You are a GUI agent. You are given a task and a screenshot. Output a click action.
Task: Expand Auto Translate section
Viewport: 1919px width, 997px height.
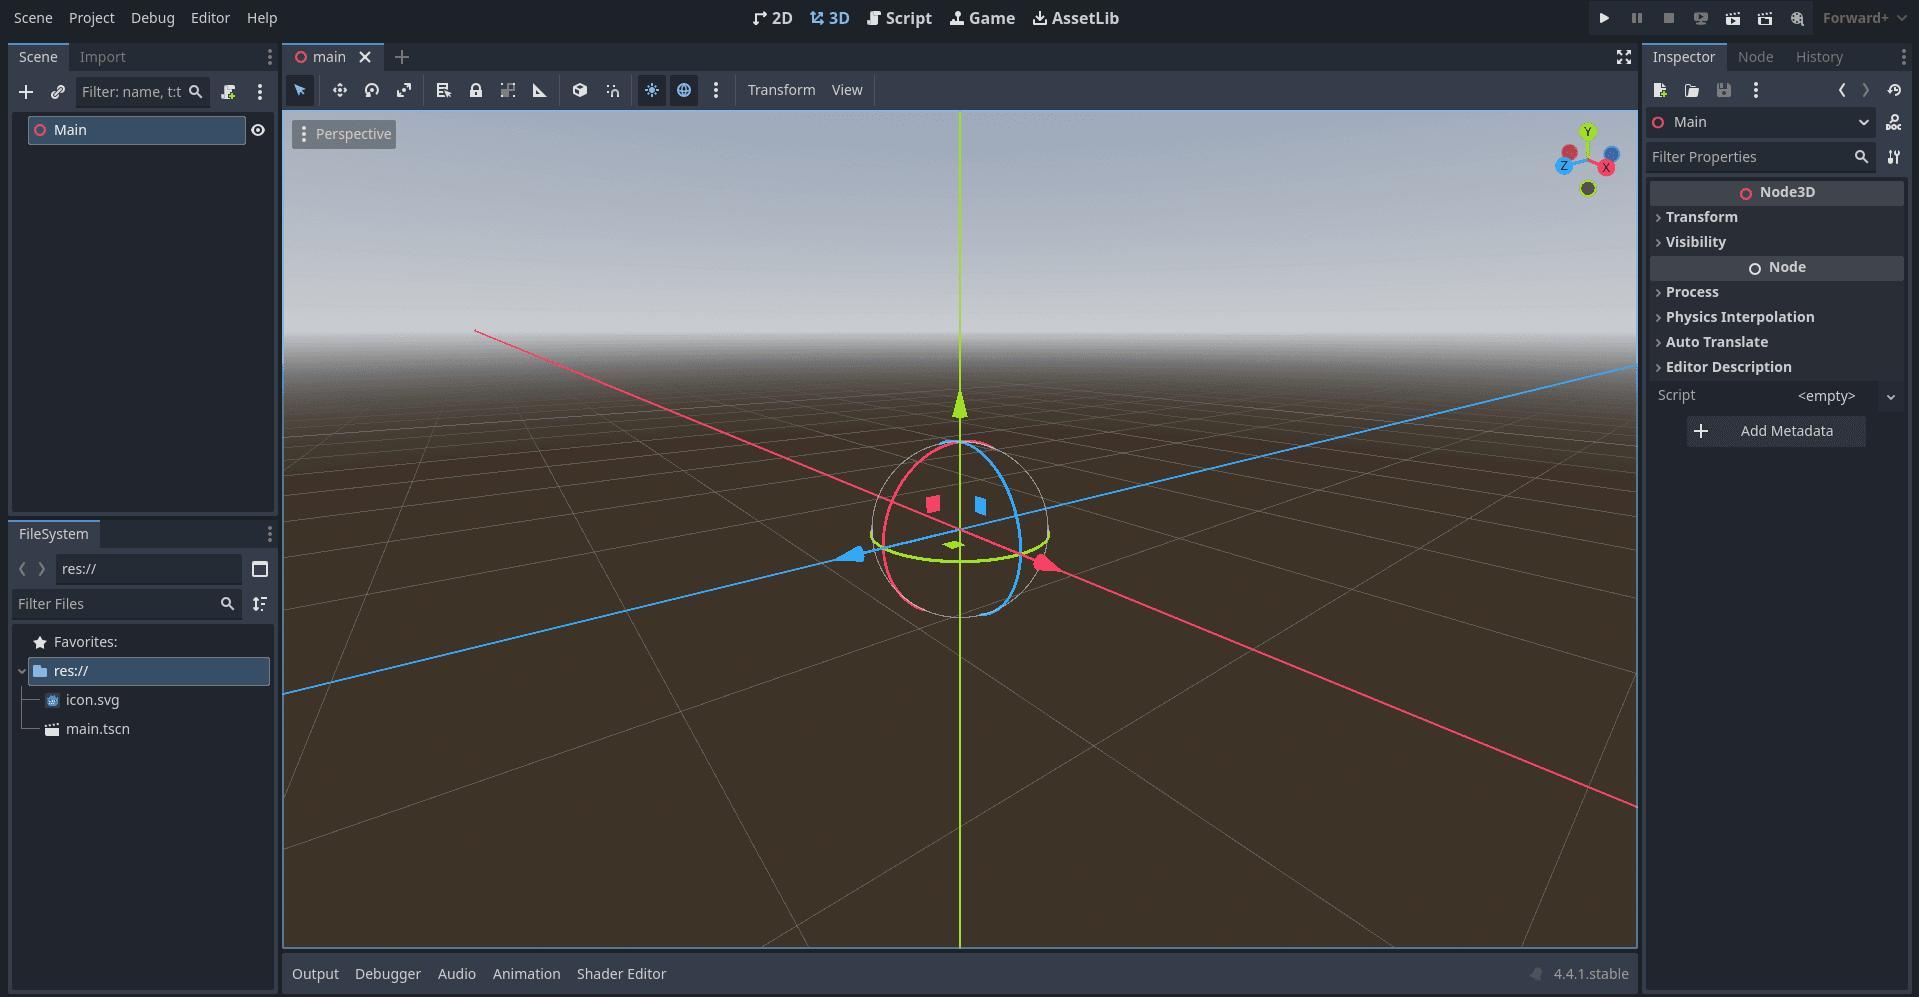(x=1776, y=342)
